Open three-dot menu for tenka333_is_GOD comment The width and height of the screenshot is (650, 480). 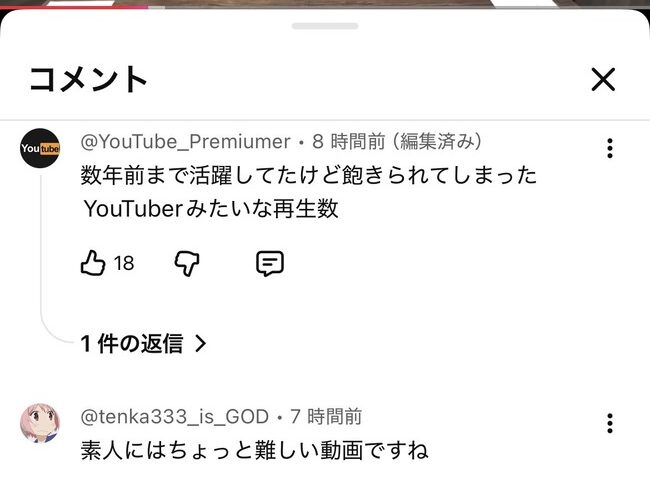coord(609,423)
